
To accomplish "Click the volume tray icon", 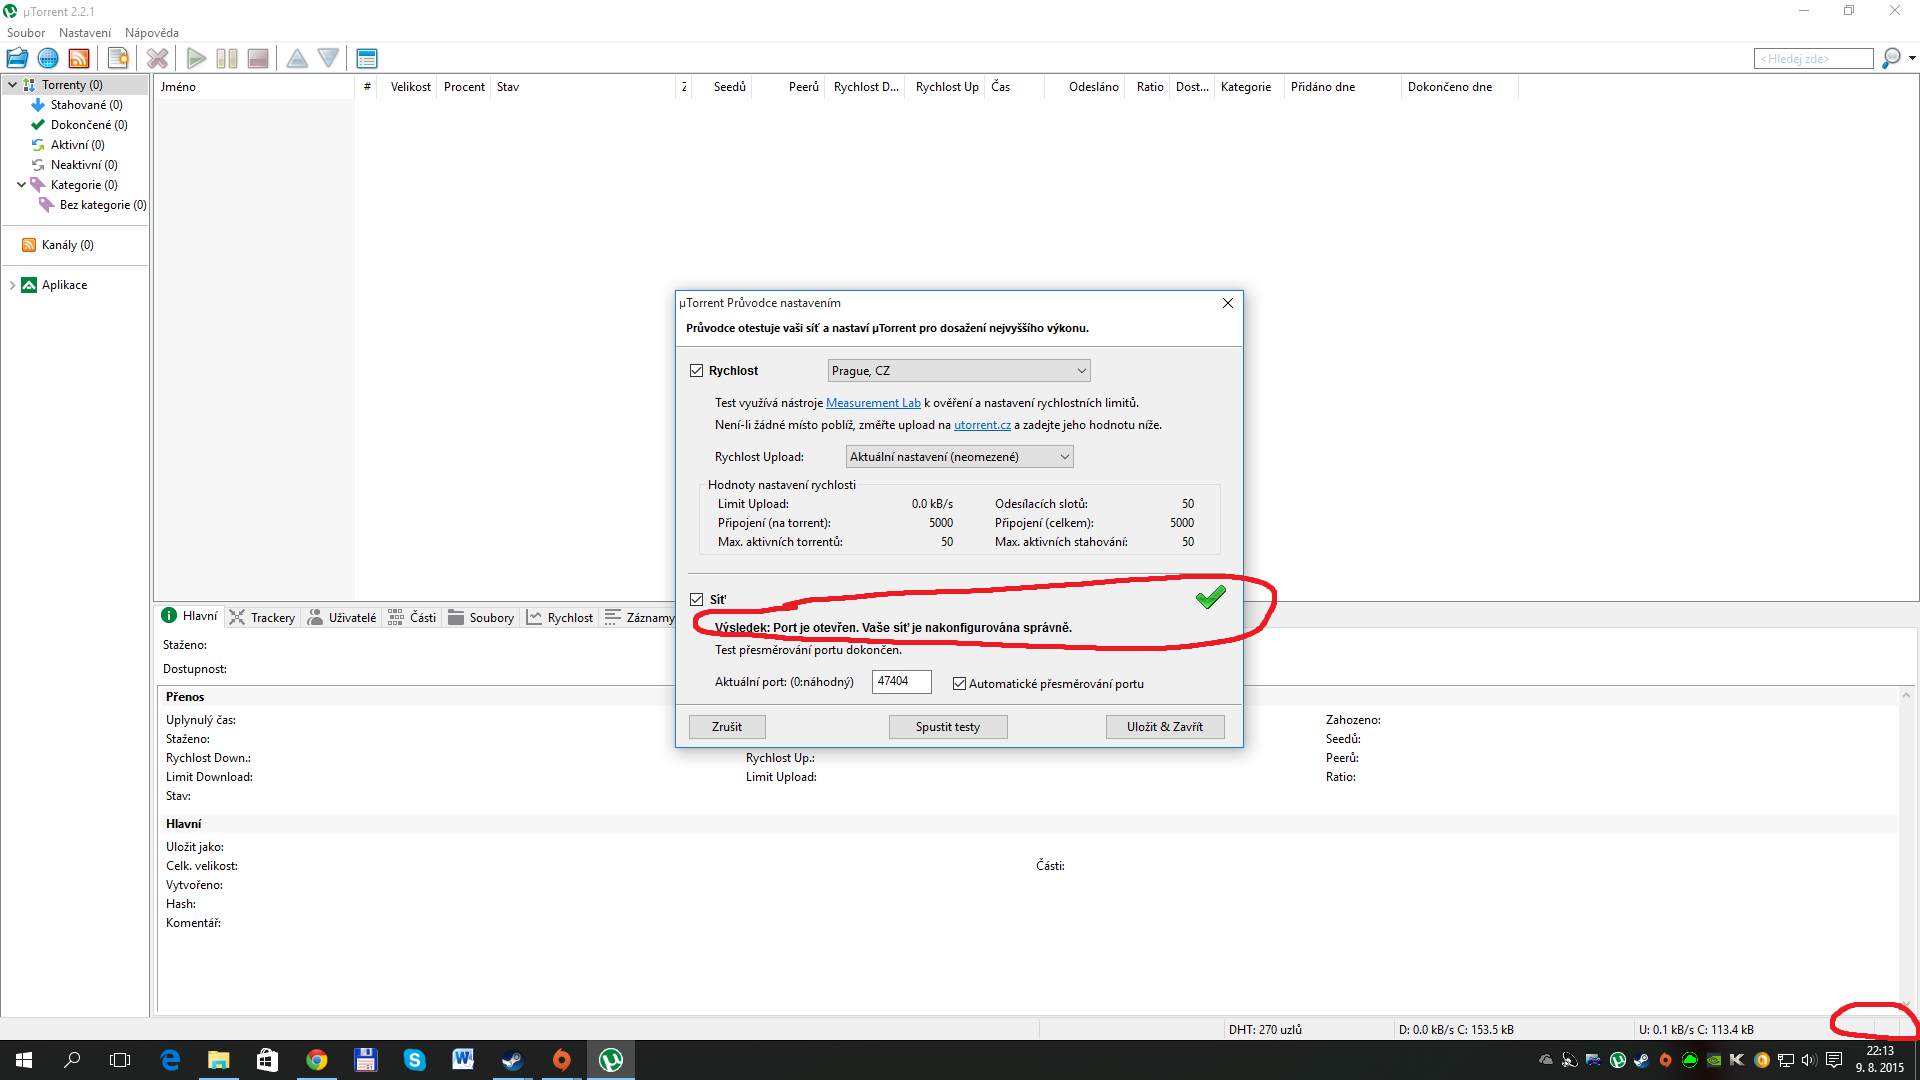I will pos(1809,1060).
